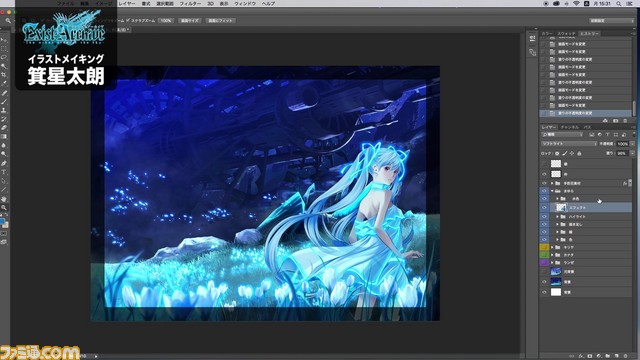Open the ソフトライト blend mode dropdown
The width and height of the screenshot is (640, 360).
coord(569,144)
